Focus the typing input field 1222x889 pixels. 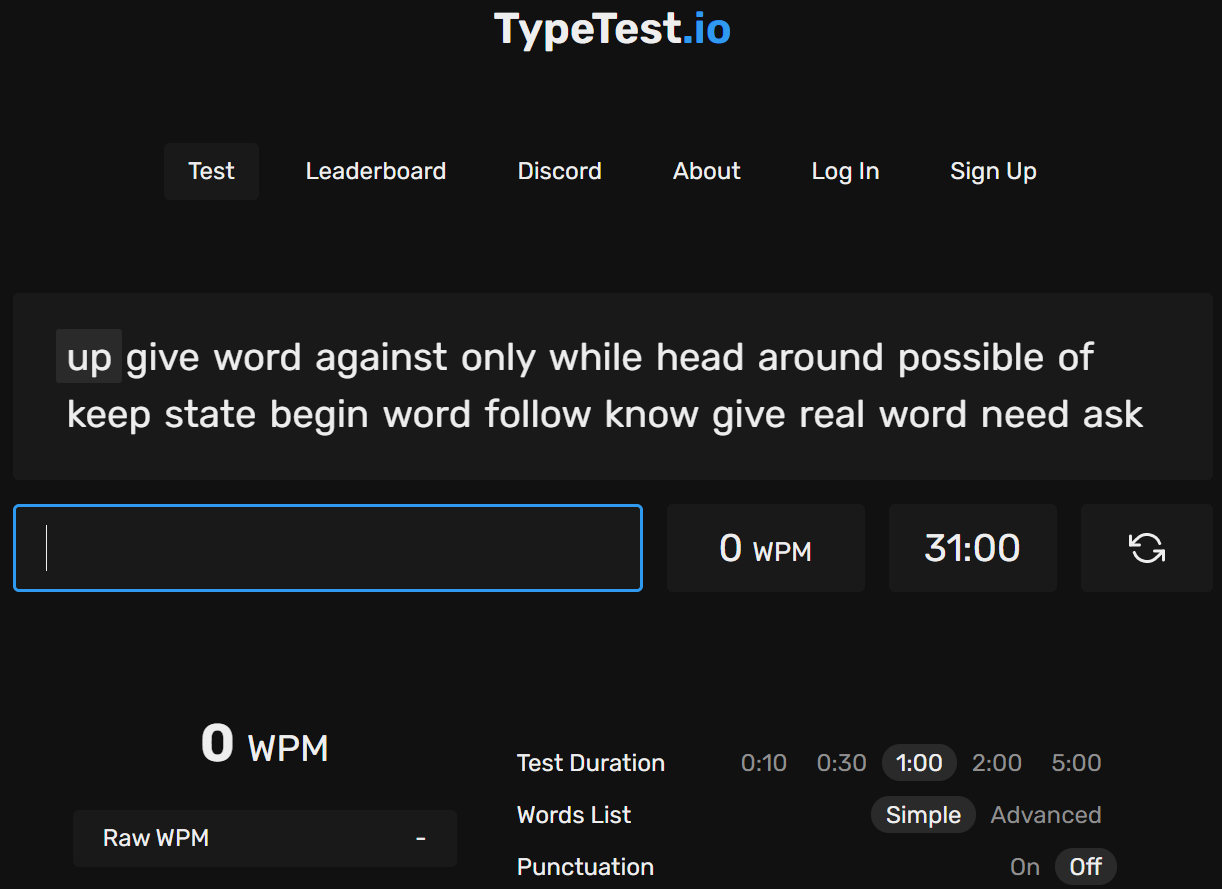pyautogui.click(x=327, y=548)
